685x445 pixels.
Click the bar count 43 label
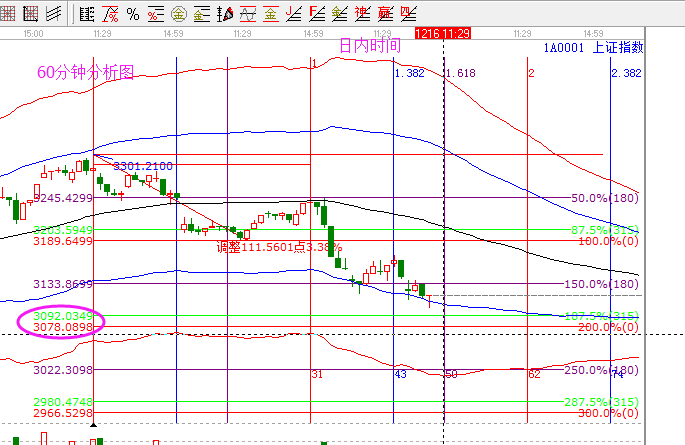coord(401,374)
